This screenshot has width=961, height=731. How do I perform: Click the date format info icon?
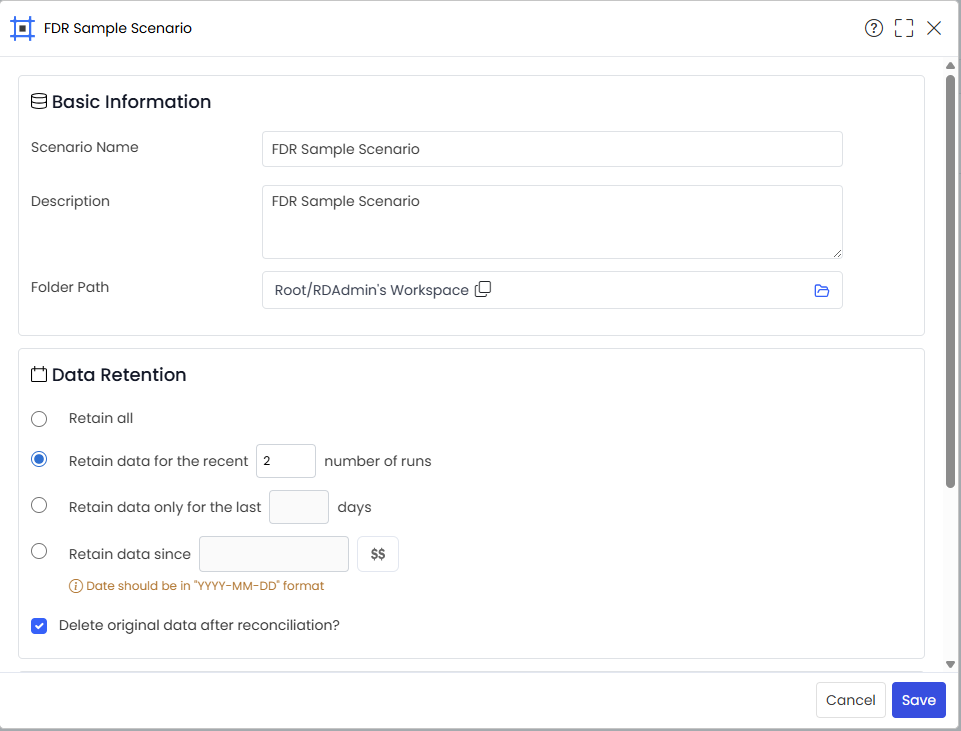coord(75,586)
